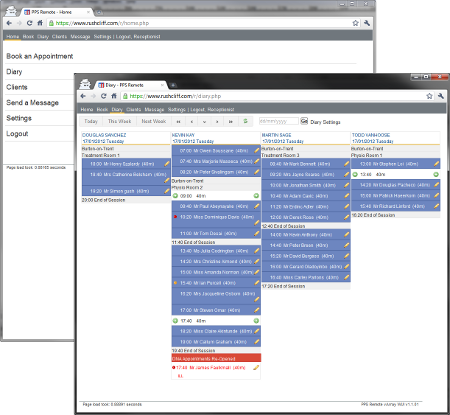Click Martin Sage column header name
450x415 pixels.
tap(276, 135)
